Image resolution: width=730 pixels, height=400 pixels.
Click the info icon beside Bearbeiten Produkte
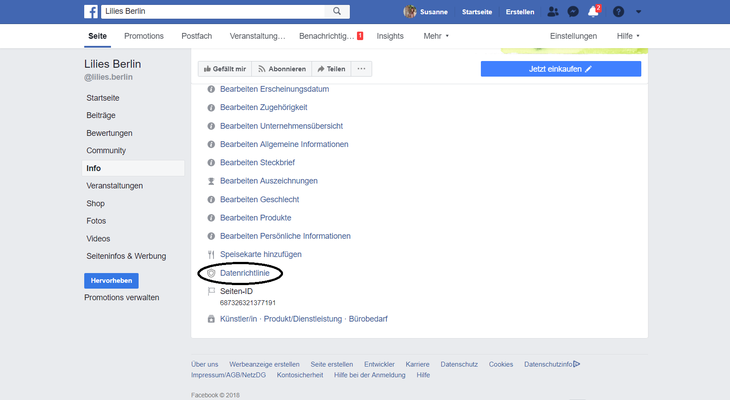[x=211, y=217]
